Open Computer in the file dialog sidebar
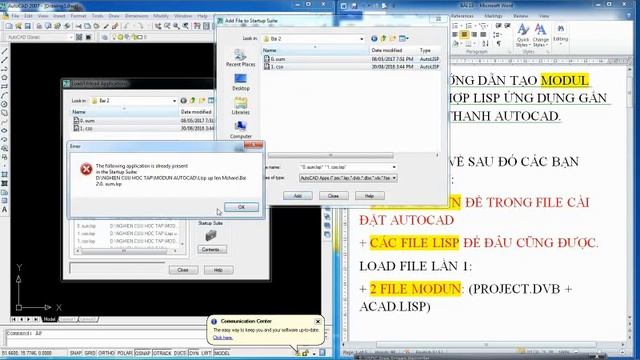The width and height of the screenshot is (640, 360). coord(240,130)
